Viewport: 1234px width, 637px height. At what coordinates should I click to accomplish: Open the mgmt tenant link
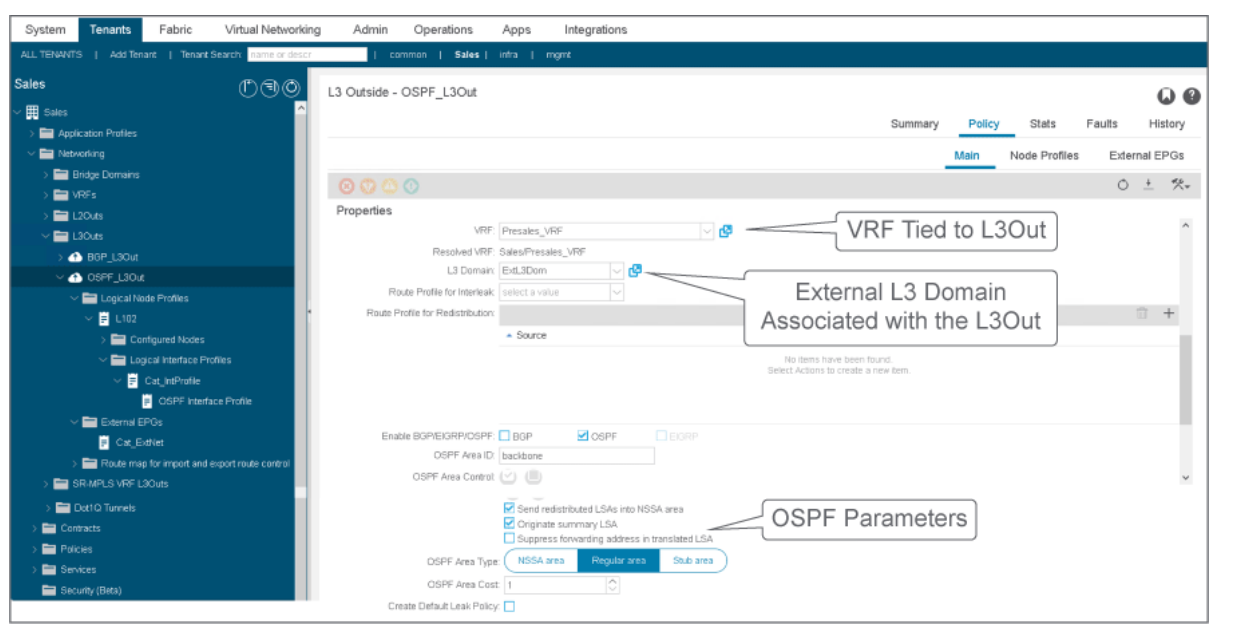(559, 55)
